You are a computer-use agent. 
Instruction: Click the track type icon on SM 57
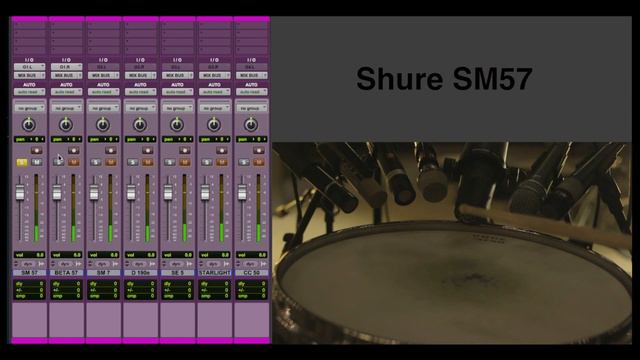(16, 264)
